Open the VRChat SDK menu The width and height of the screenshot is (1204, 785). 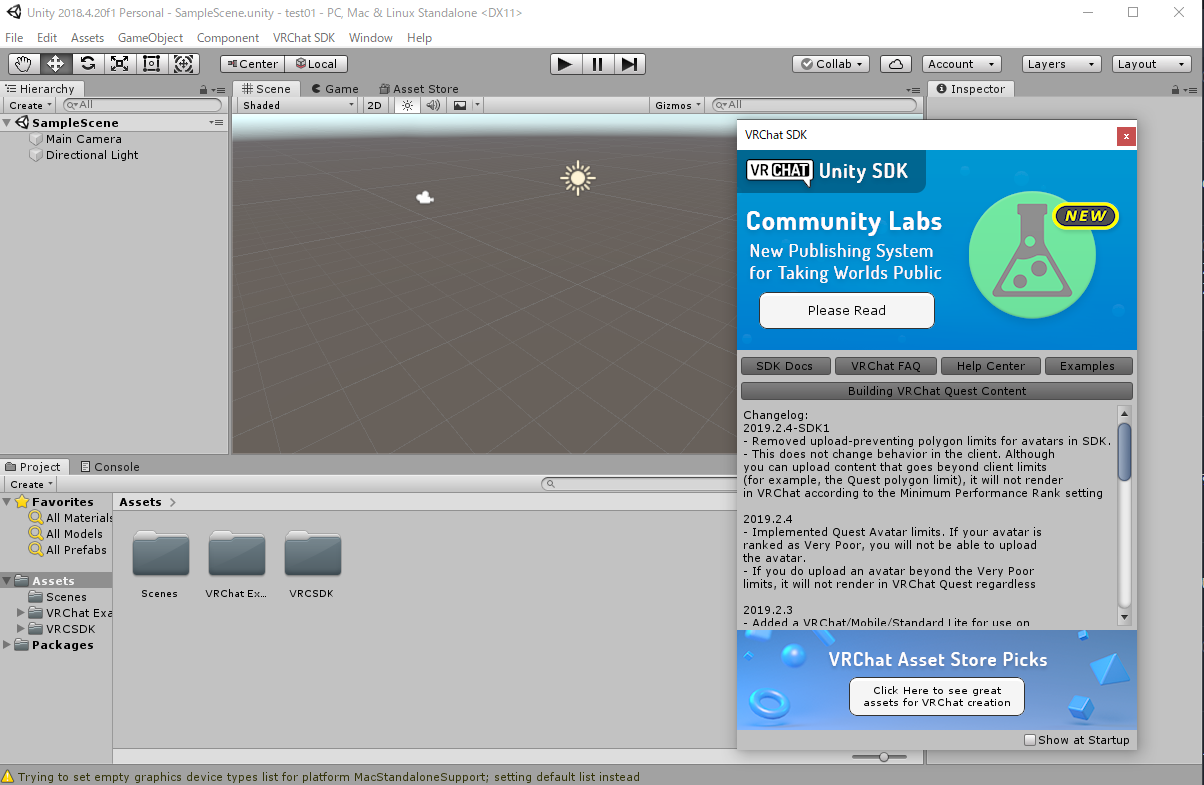click(x=303, y=38)
